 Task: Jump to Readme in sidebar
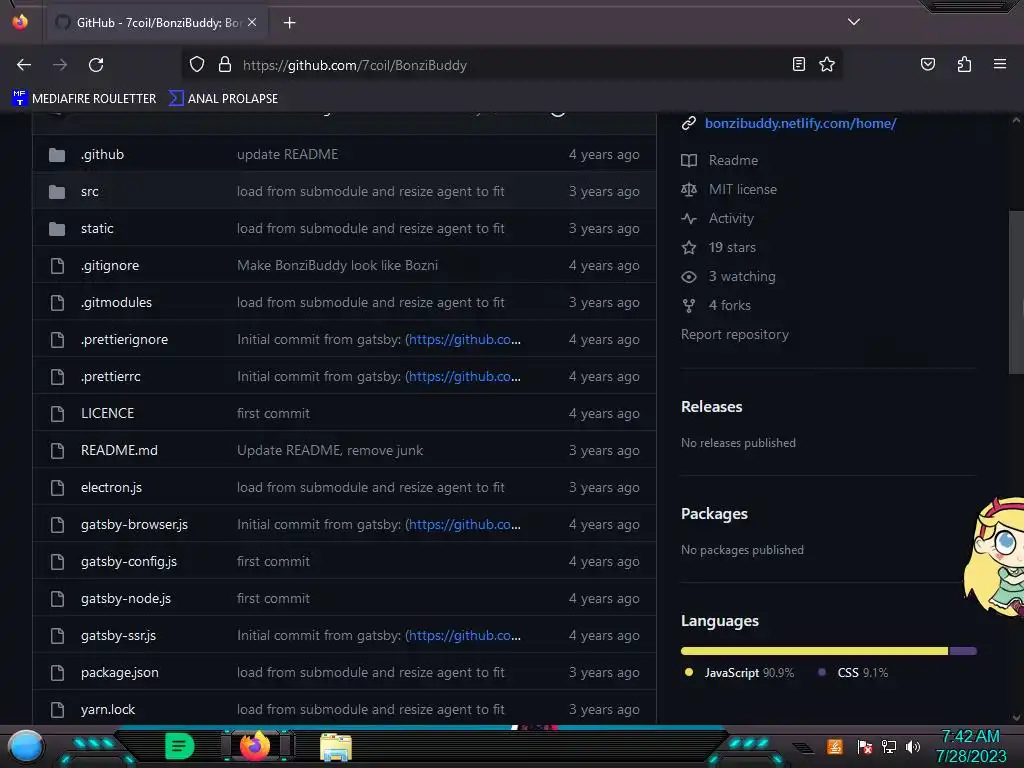click(733, 161)
